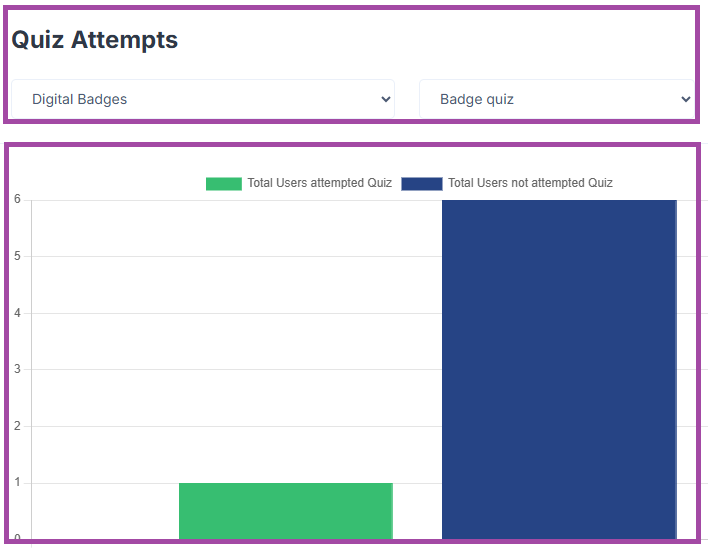Click the green legend color box

223,183
